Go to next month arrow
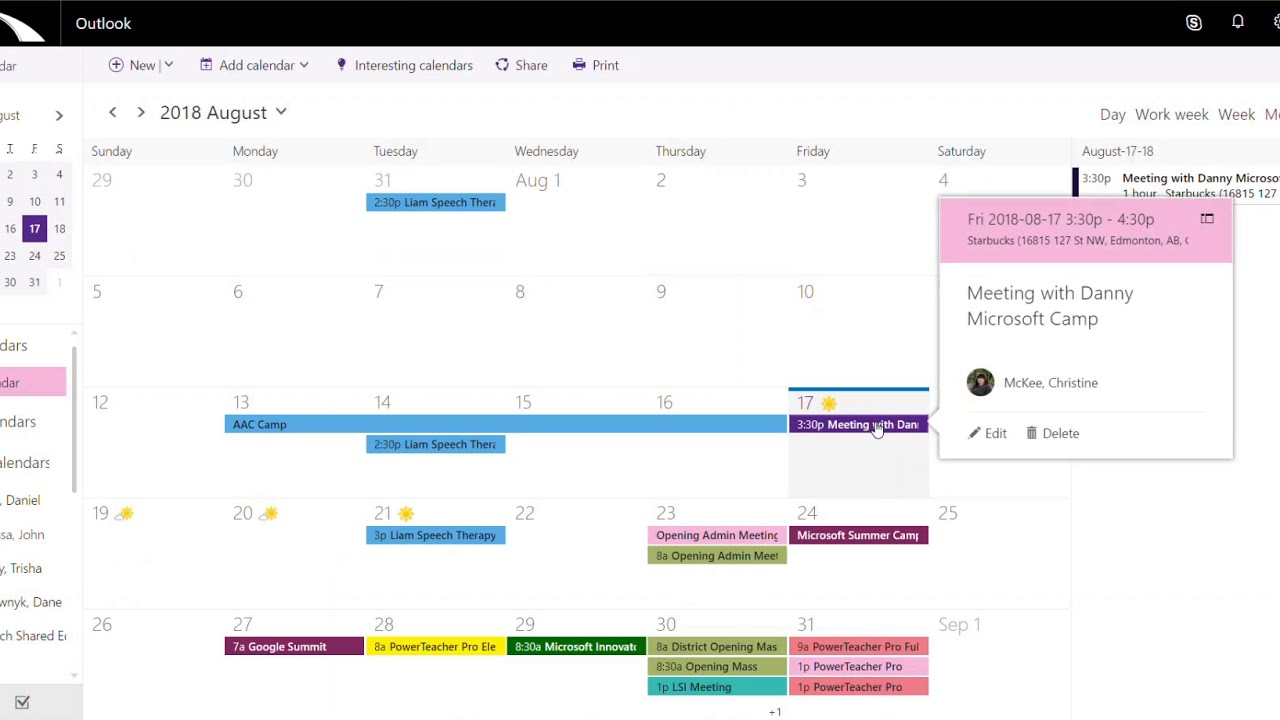The width and height of the screenshot is (1280, 720). coord(141,113)
